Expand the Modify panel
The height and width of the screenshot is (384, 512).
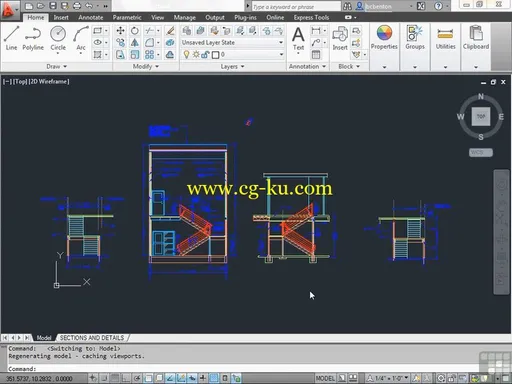146,66
